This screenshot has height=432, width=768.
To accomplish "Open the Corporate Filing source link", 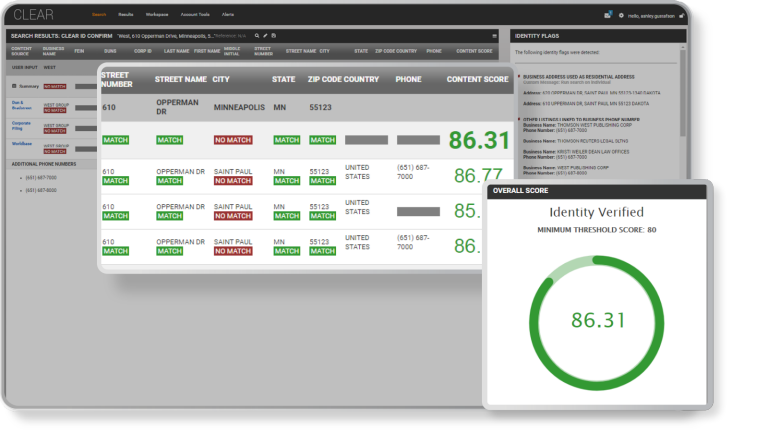I will point(20,125).
